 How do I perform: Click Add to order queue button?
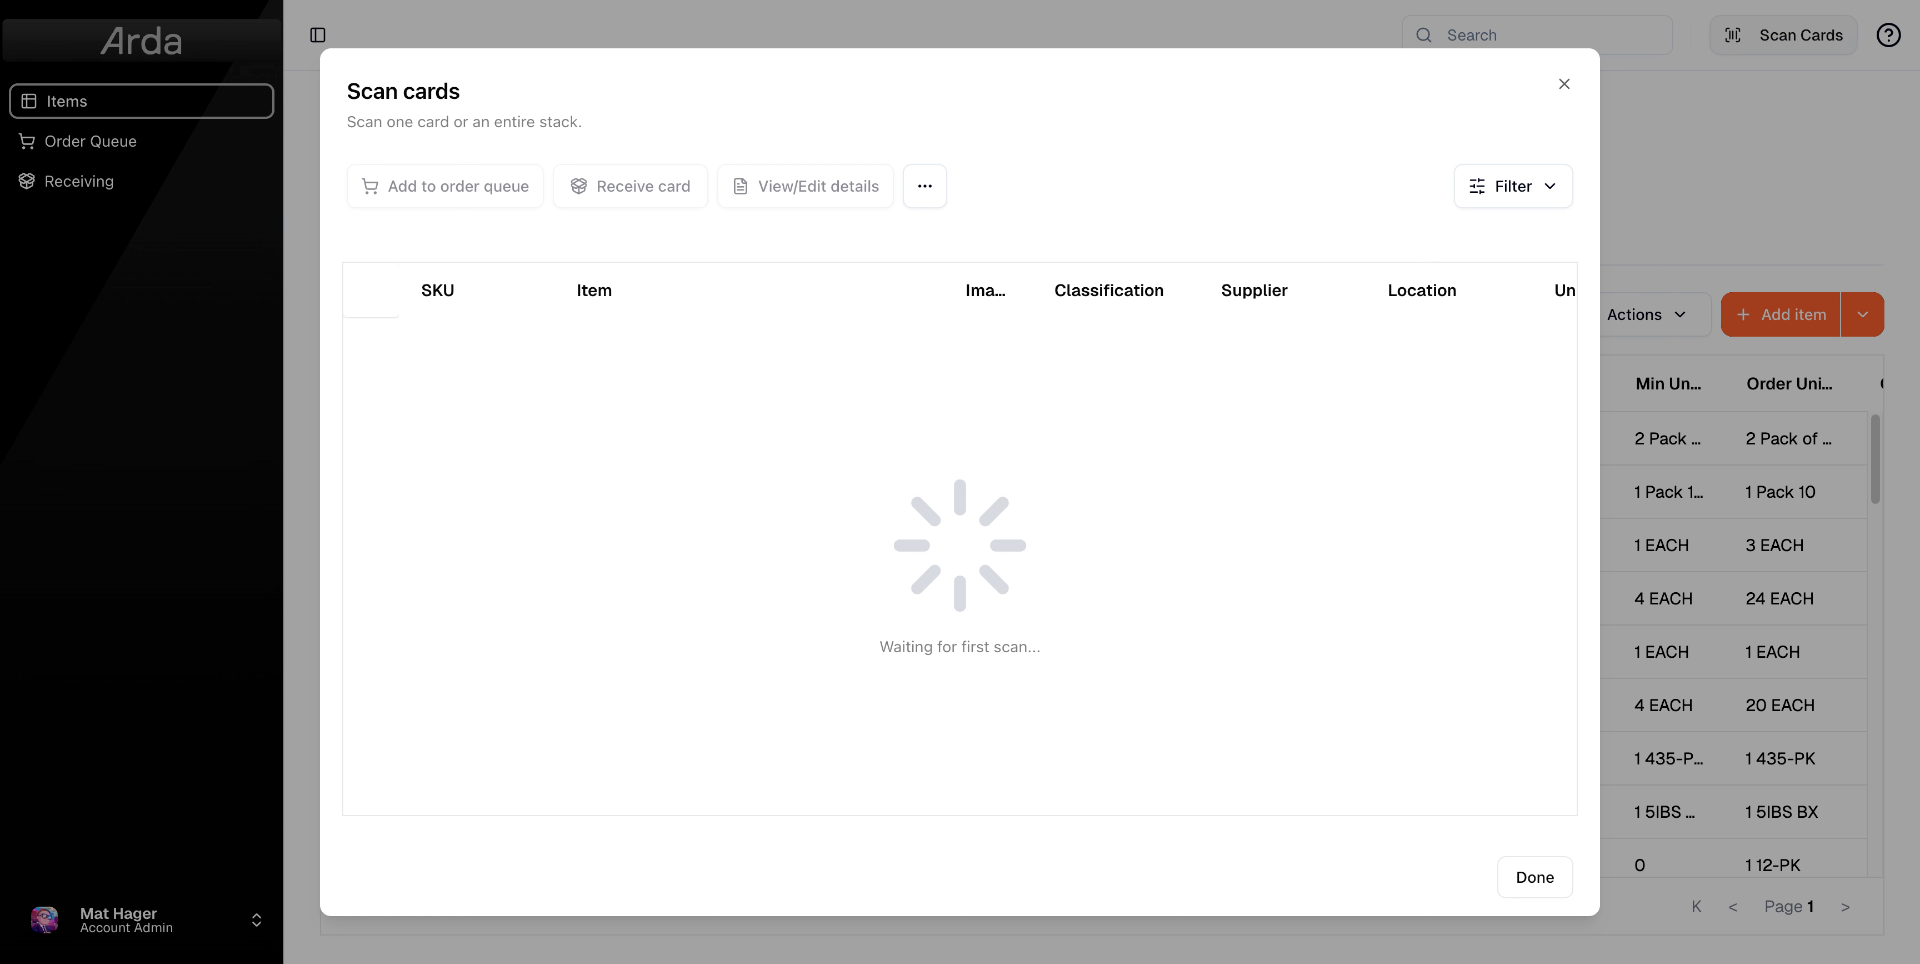click(445, 186)
